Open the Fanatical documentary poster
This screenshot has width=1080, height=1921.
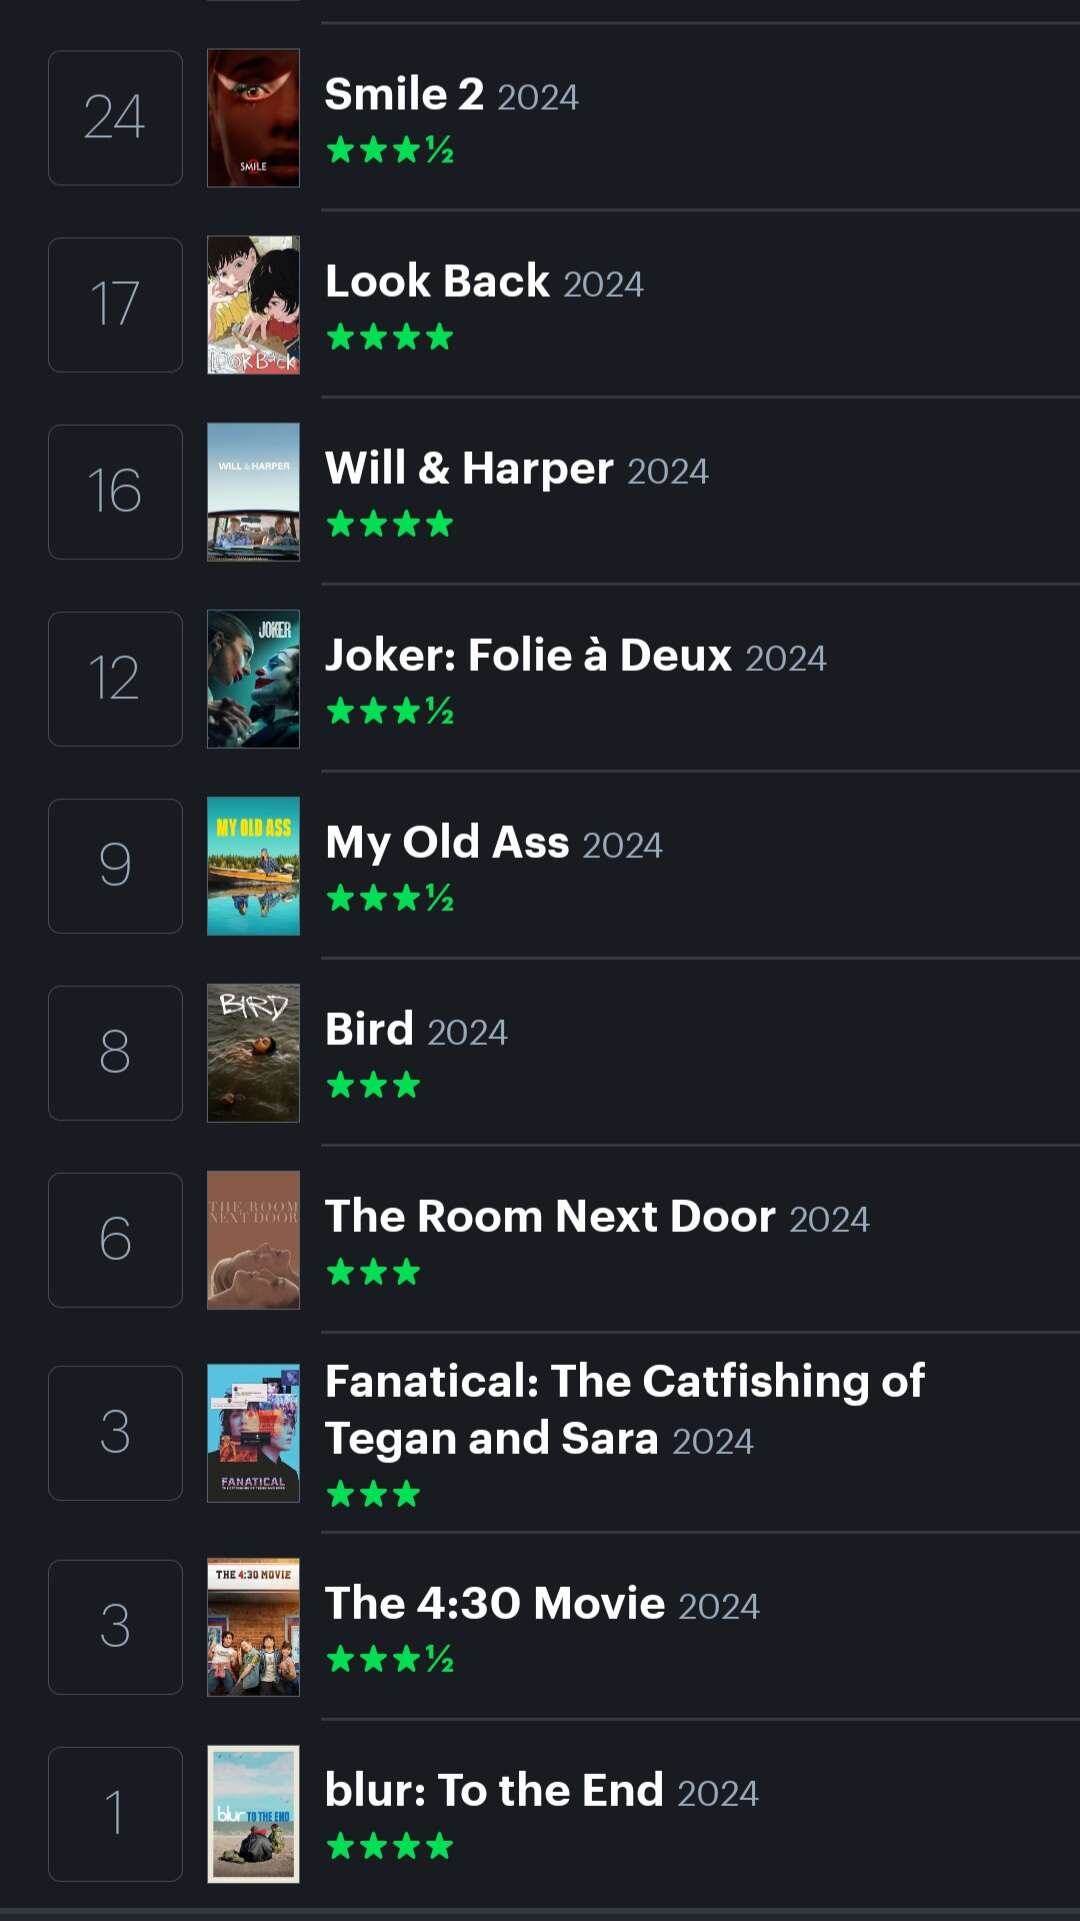point(253,1433)
